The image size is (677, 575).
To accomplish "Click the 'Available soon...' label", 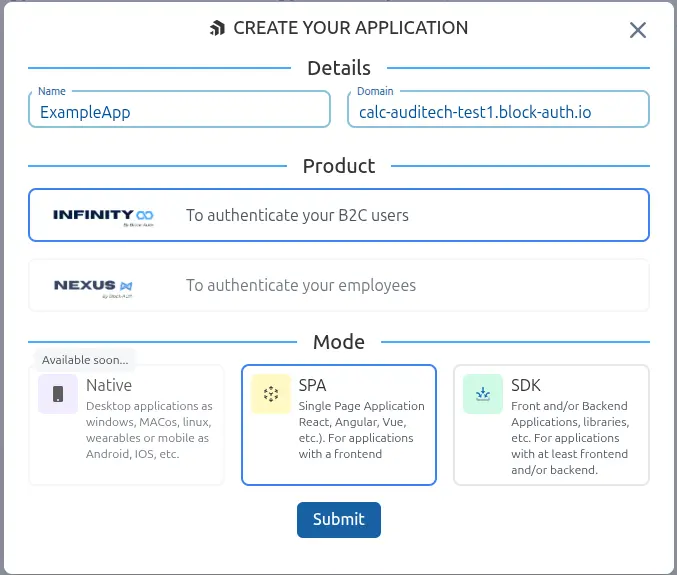I will (85, 360).
